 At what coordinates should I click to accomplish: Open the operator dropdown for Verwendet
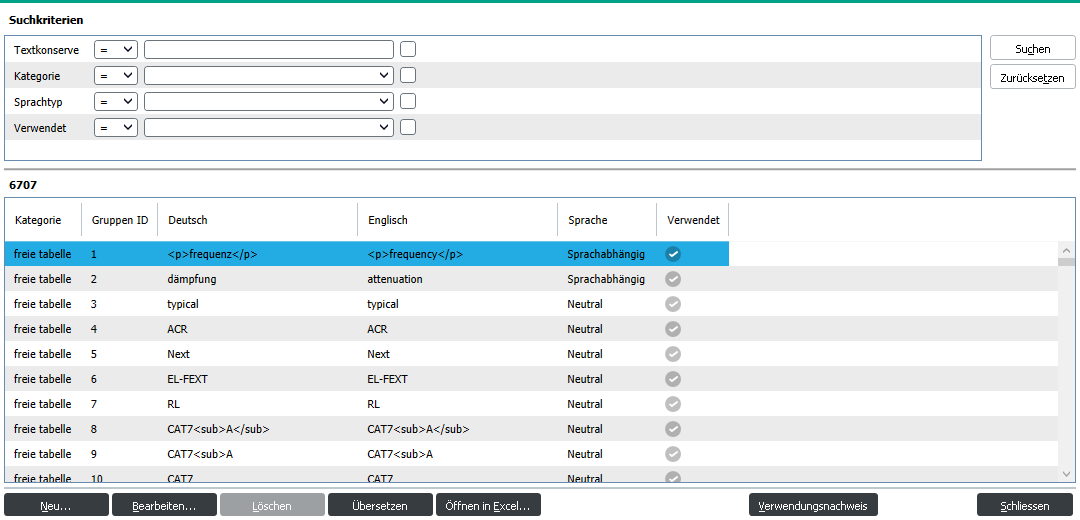pyautogui.click(x=115, y=127)
